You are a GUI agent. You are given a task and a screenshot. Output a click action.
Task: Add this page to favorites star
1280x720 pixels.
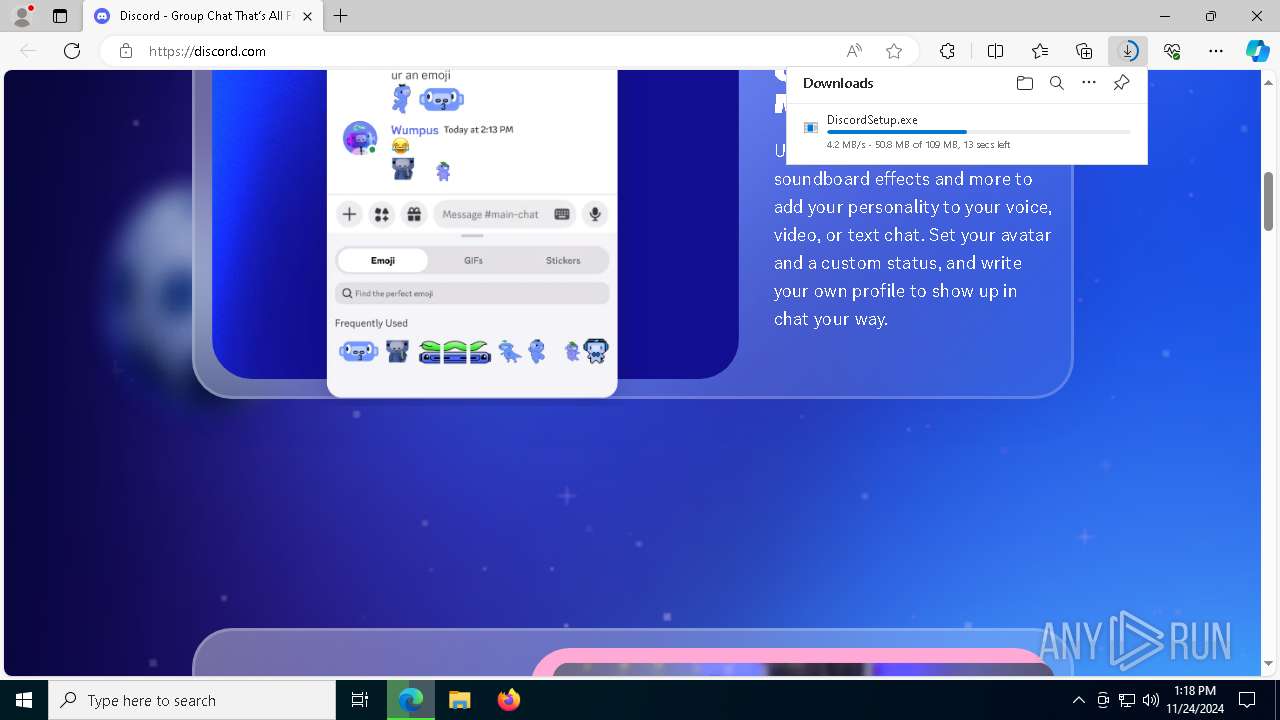point(894,51)
